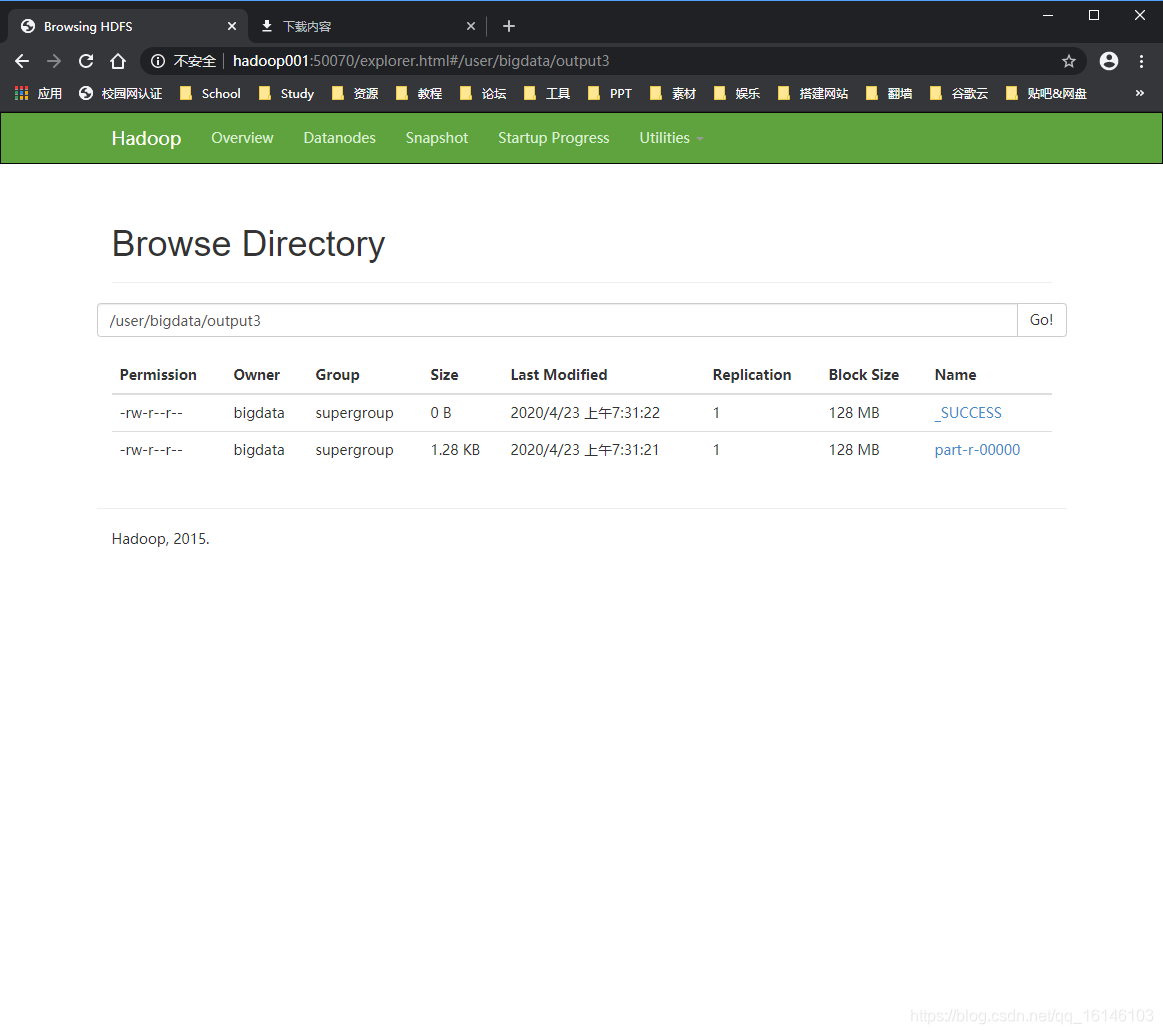Viewport: 1163px width, 1034px height.
Task: Open the 资源 bookmark folder
Action: (355, 93)
